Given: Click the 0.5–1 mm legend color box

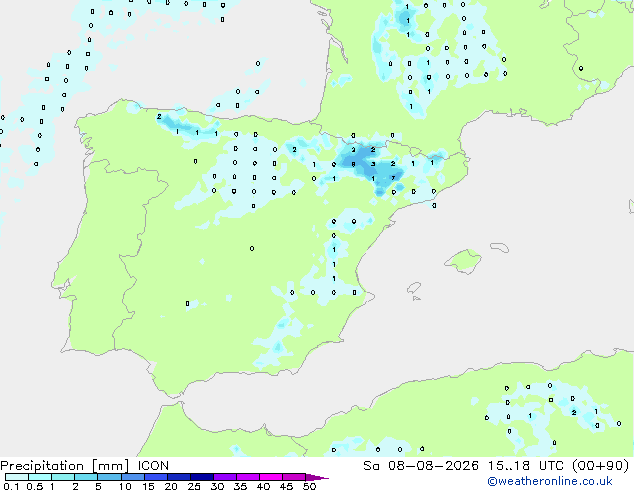Looking at the screenshot, I should (40, 477).
